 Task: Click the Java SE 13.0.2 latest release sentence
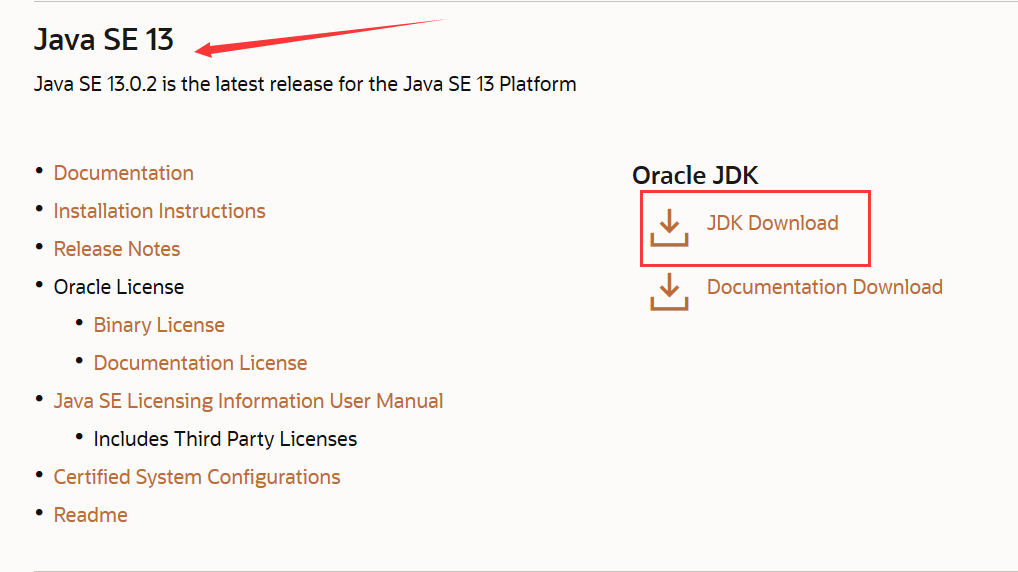click(305, 84)
